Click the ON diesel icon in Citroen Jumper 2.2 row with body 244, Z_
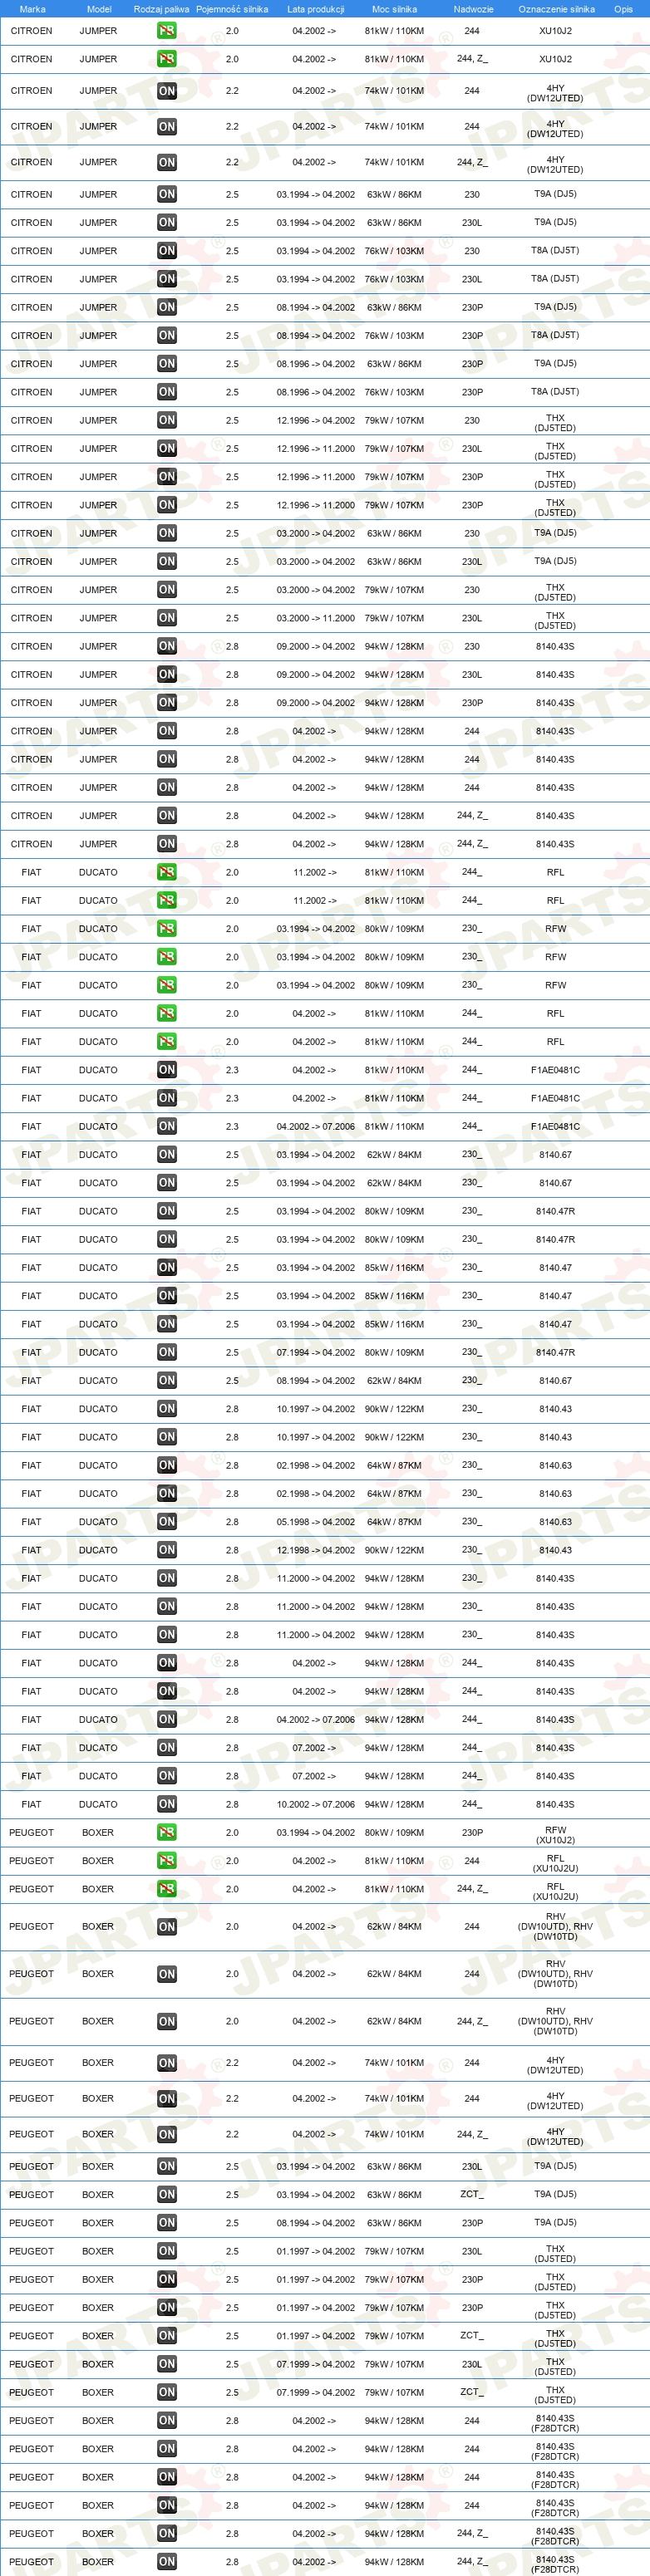650x2576 pixels. pyautogui.click(x=167, y=162)
